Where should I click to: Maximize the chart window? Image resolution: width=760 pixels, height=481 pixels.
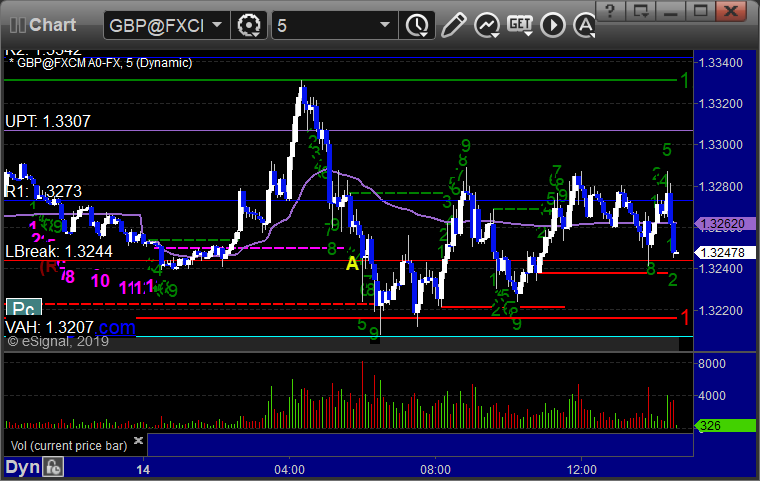700,11
